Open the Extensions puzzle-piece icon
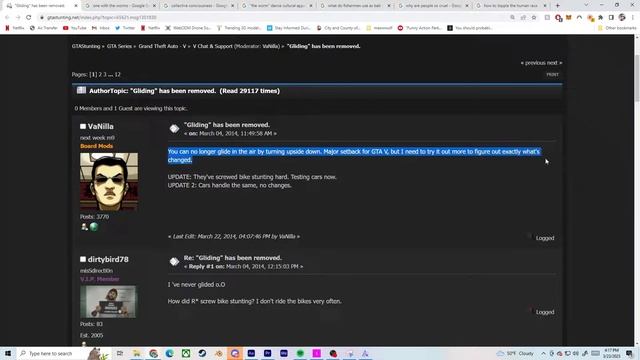The image size is (640, 360). (600, 18)
